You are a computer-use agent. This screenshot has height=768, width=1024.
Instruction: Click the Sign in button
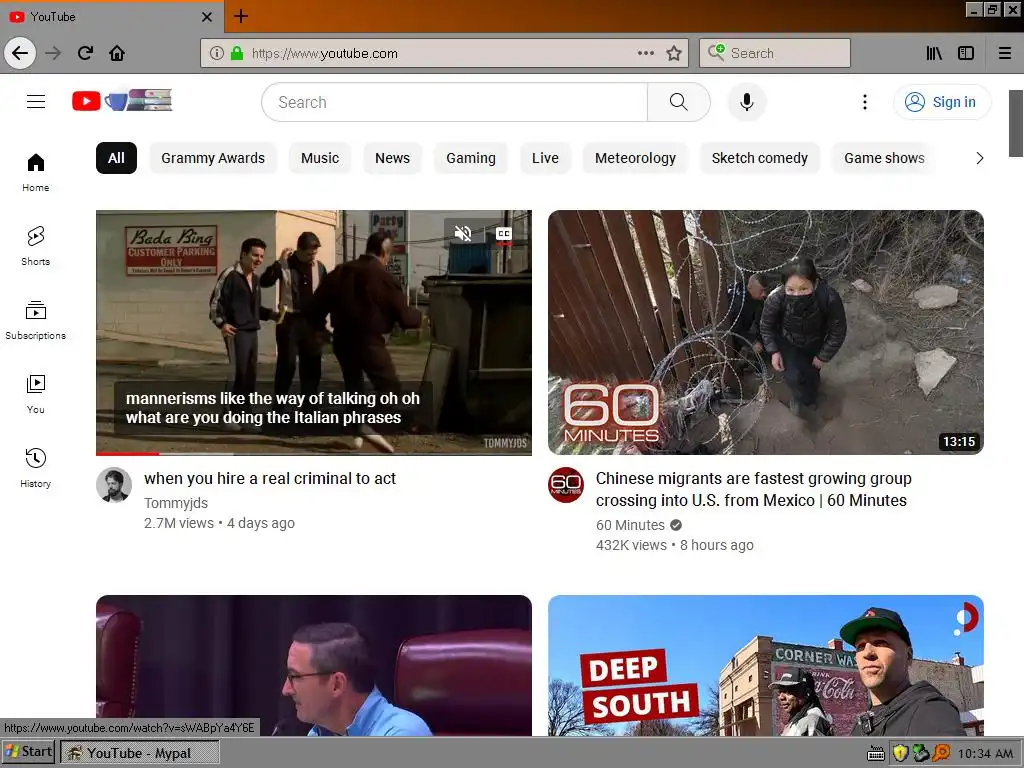click(942, 102)
